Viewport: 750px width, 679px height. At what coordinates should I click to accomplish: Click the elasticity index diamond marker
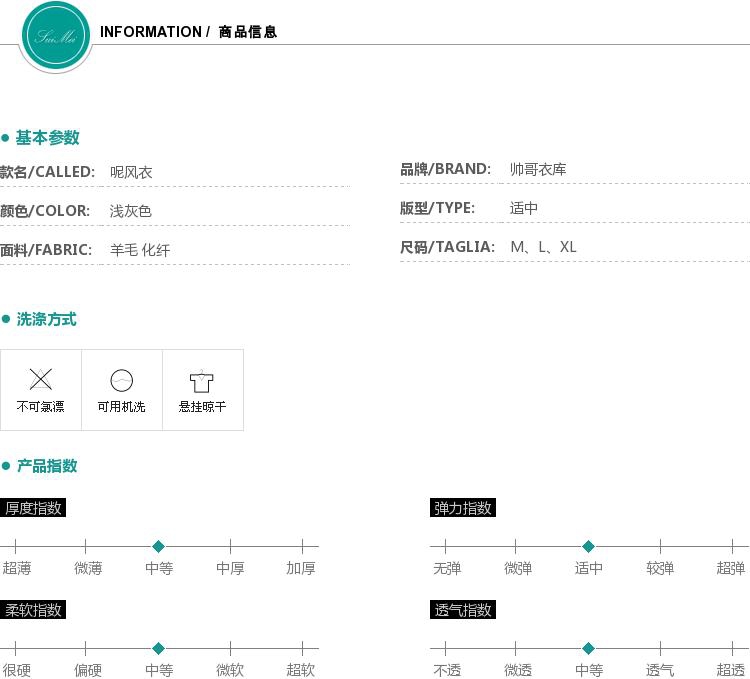(x=588, y=547)
